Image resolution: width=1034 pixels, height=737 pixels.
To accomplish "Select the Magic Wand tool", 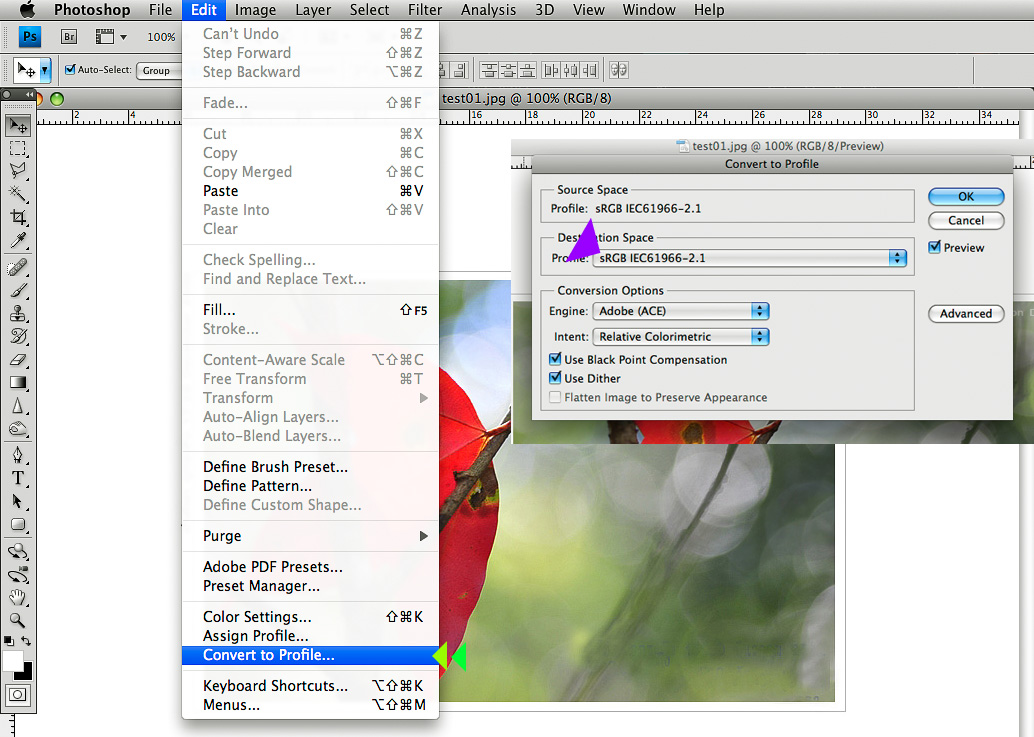I will pos(18,194).
